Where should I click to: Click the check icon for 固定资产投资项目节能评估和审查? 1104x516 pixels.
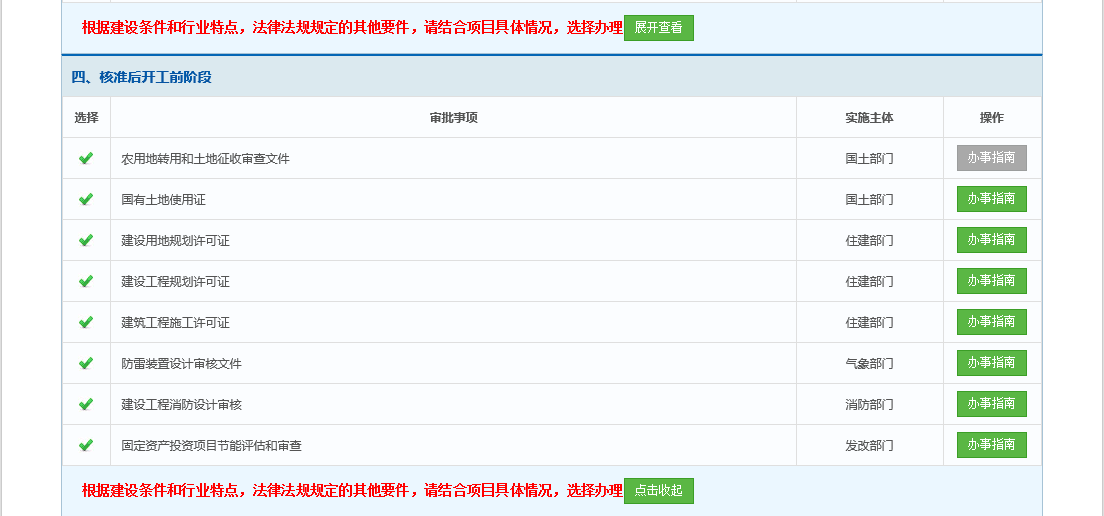(x=86, y=445)
